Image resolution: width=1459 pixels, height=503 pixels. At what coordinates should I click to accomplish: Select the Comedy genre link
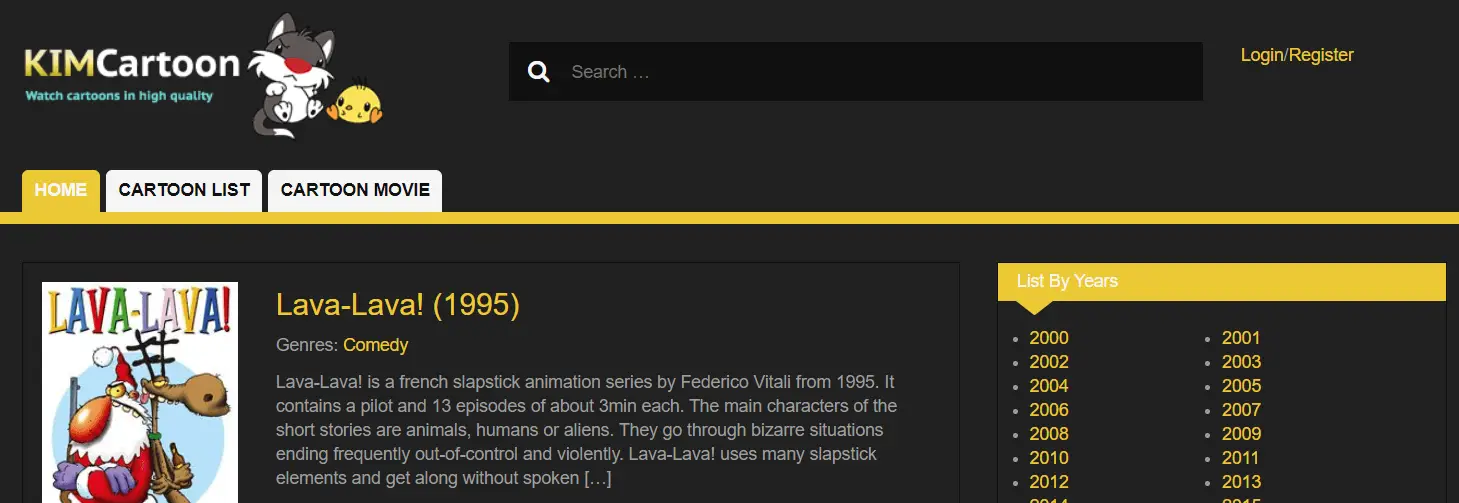[376, 345]
